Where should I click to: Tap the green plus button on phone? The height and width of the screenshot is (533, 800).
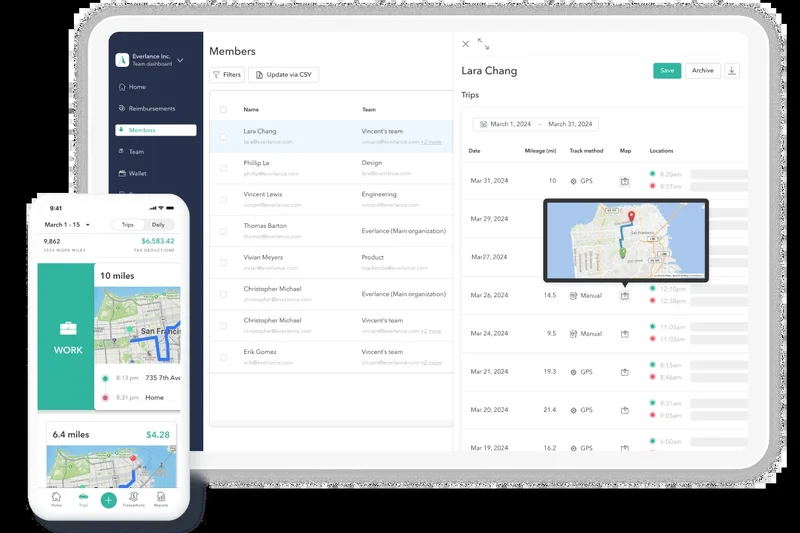(108, 500)
